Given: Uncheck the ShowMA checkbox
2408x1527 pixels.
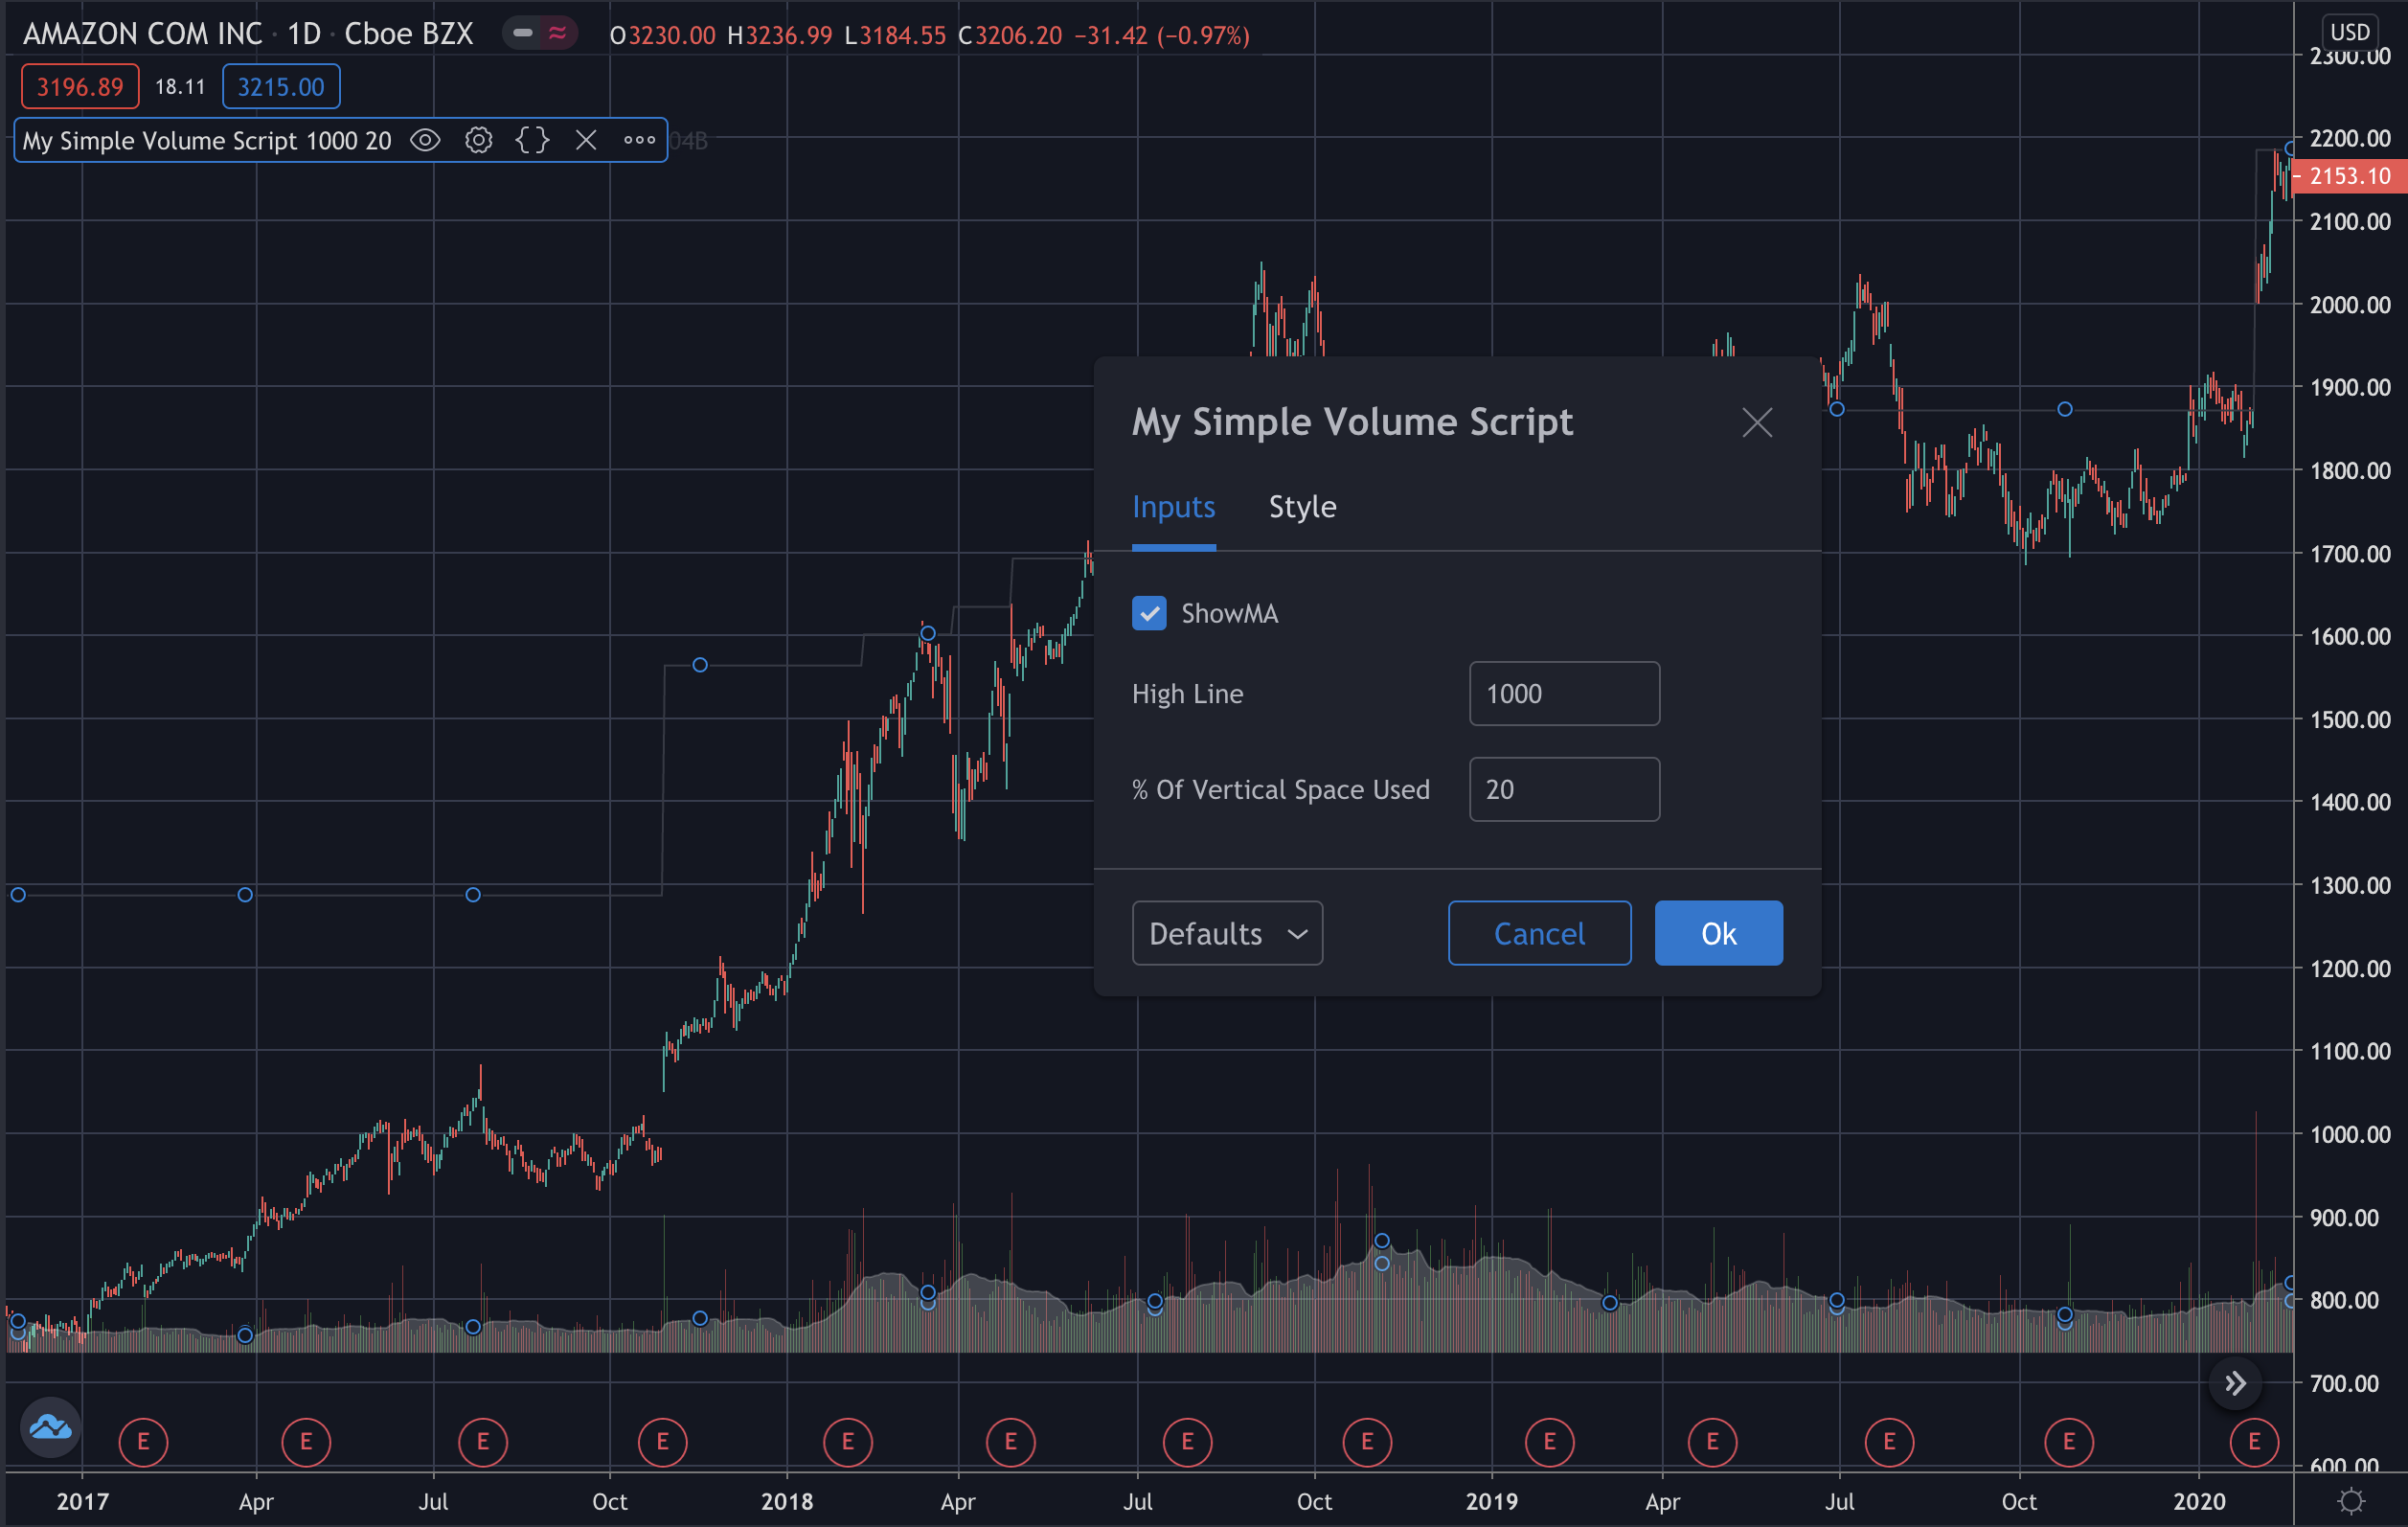Looking at the screenshot, I should tap(1149, 613).
